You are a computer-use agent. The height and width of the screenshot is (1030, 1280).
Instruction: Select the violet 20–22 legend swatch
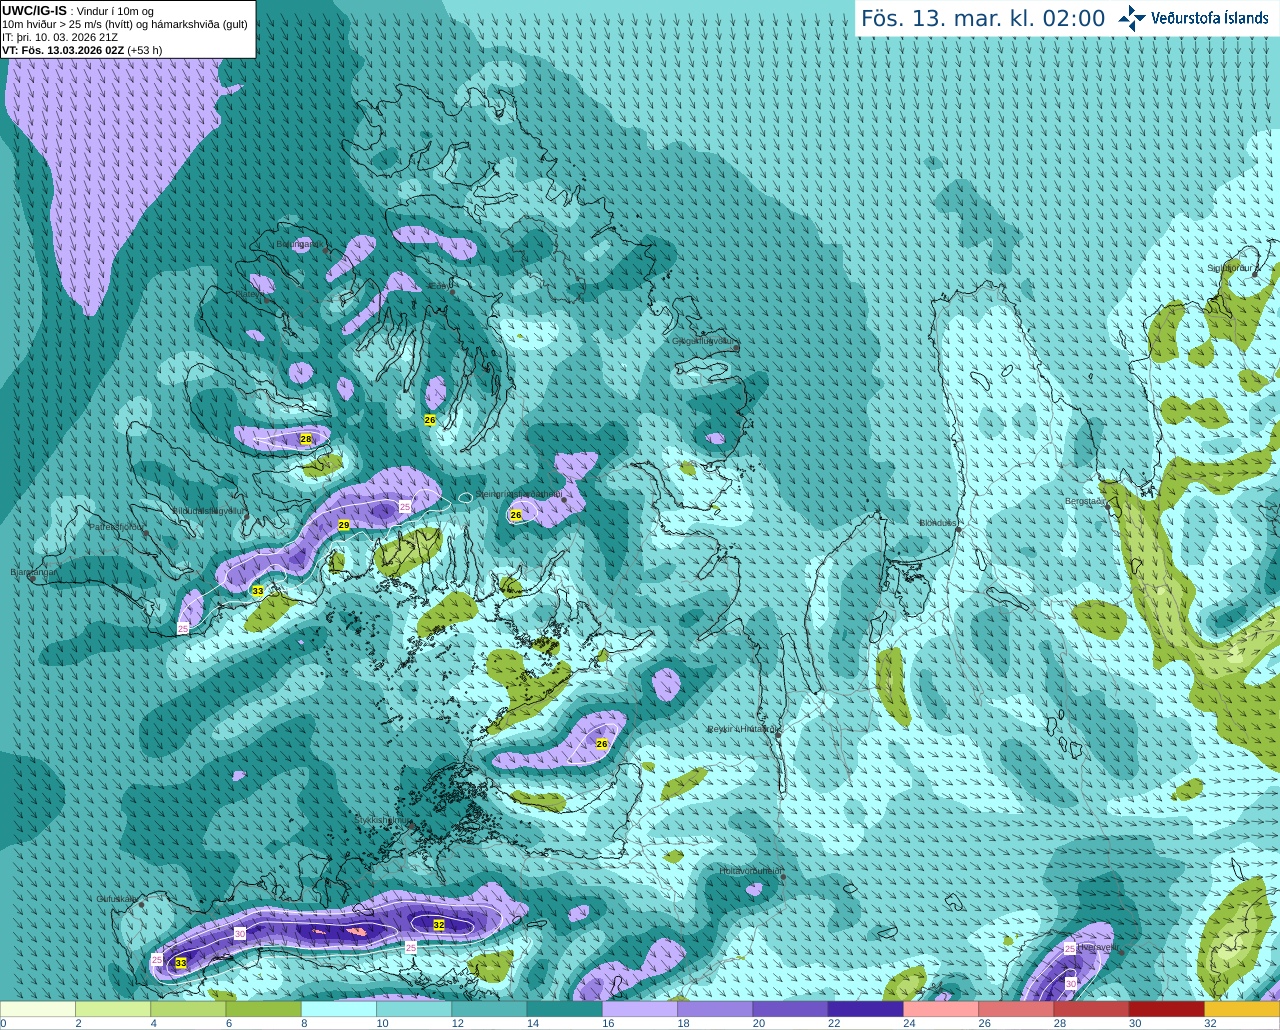coord(790,1009)
